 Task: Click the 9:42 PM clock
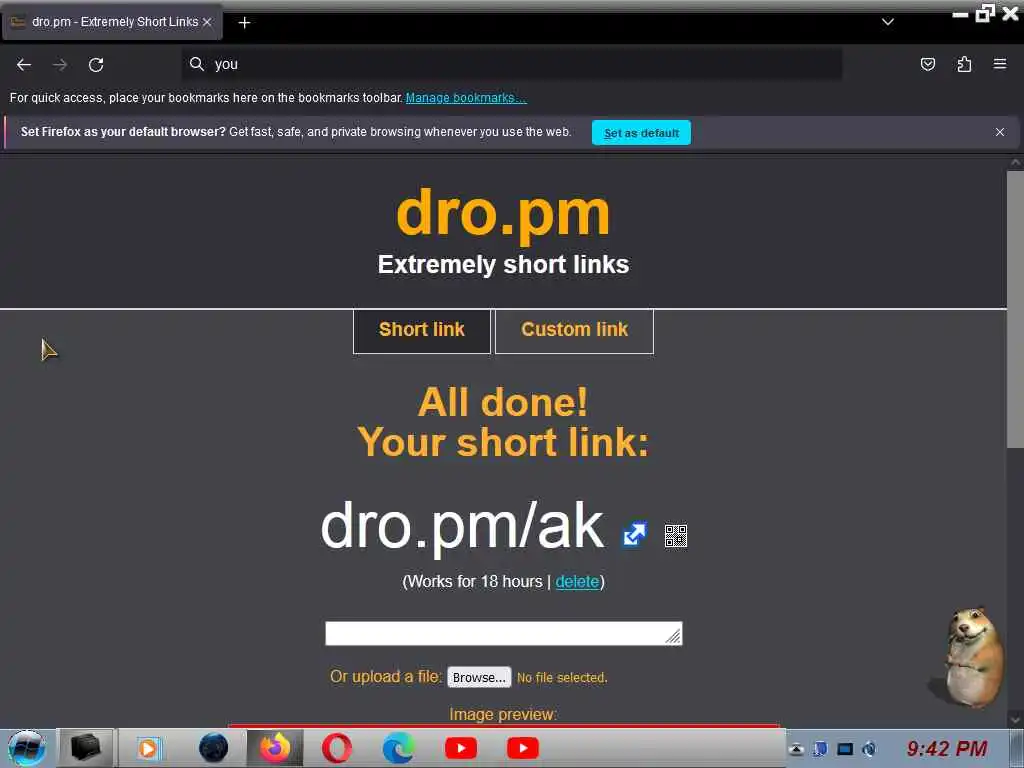(947, 748)
